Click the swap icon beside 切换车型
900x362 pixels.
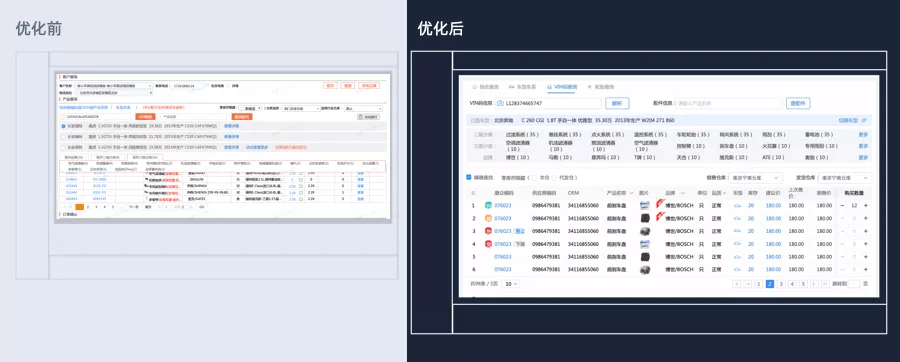coord(864,120)
